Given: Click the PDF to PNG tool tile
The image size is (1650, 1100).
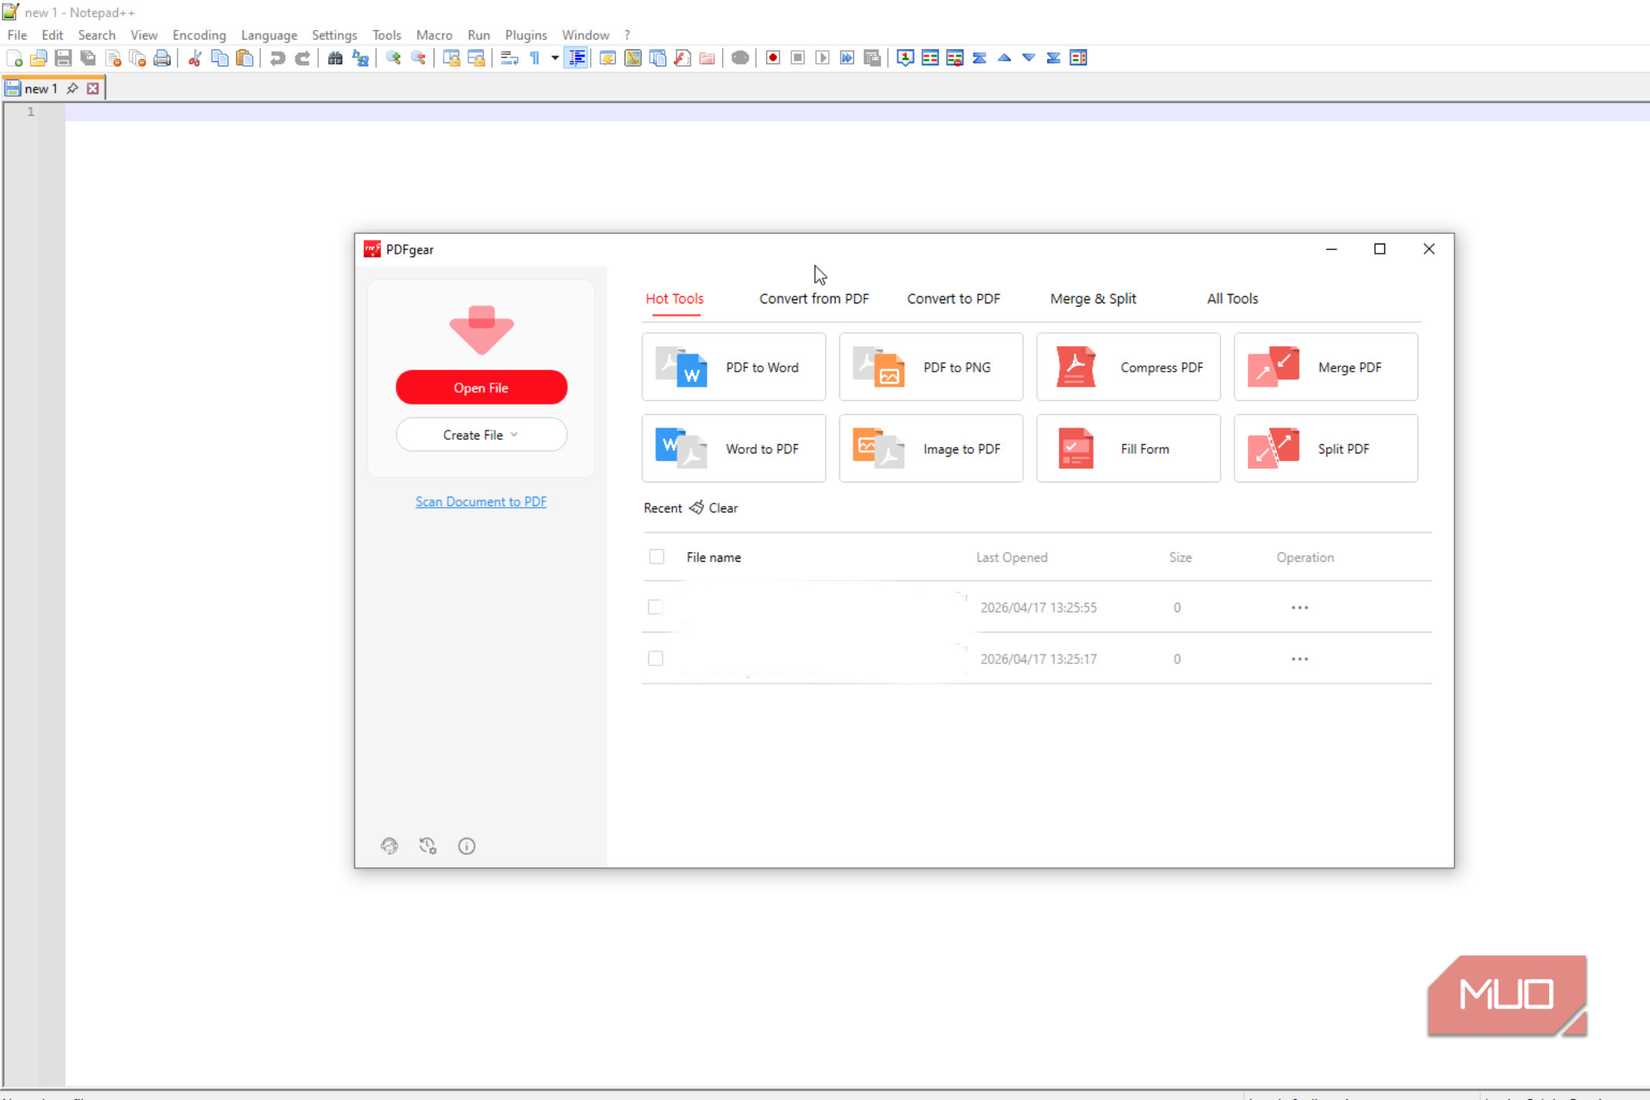Looking at the screenshot, I should point(931,367).
